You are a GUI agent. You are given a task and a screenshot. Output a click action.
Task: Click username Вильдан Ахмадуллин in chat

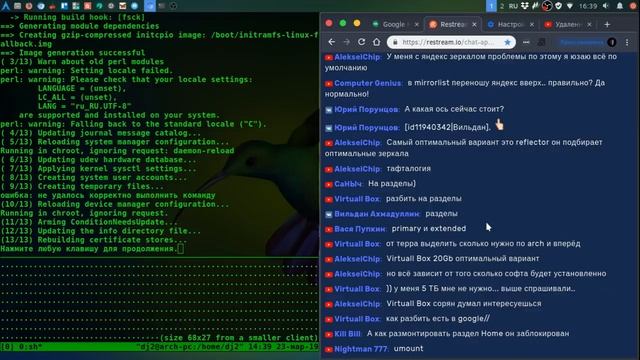click(x=376, y=214)
